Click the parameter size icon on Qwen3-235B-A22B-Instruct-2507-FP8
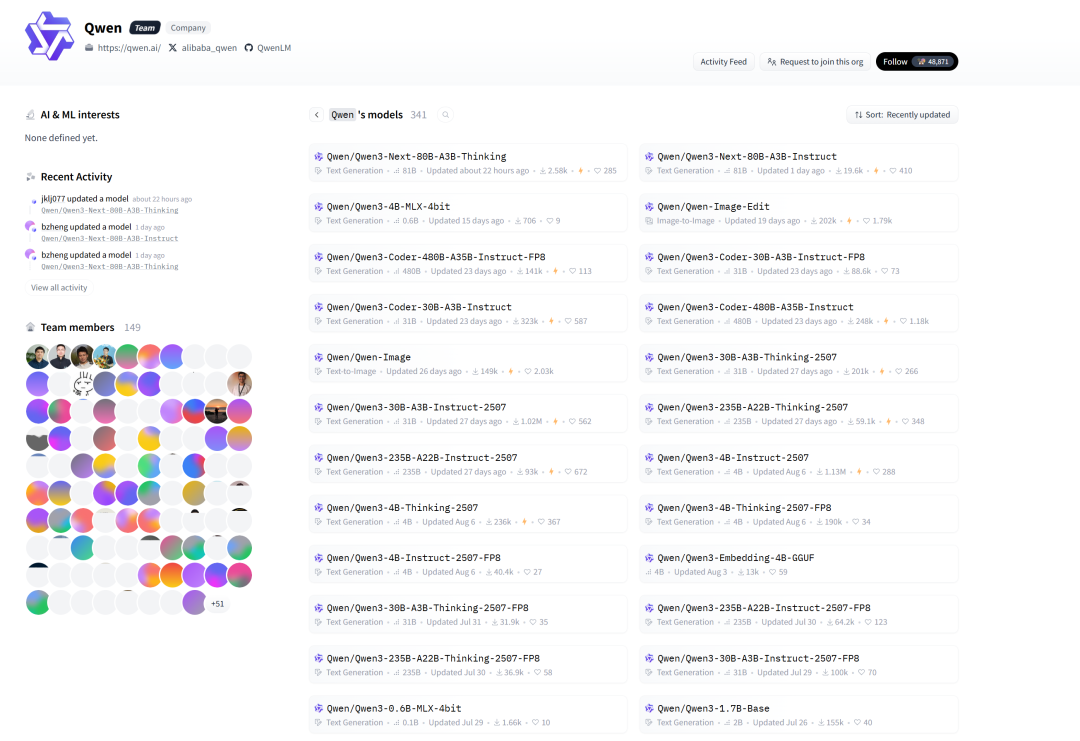 pos(727,622)
